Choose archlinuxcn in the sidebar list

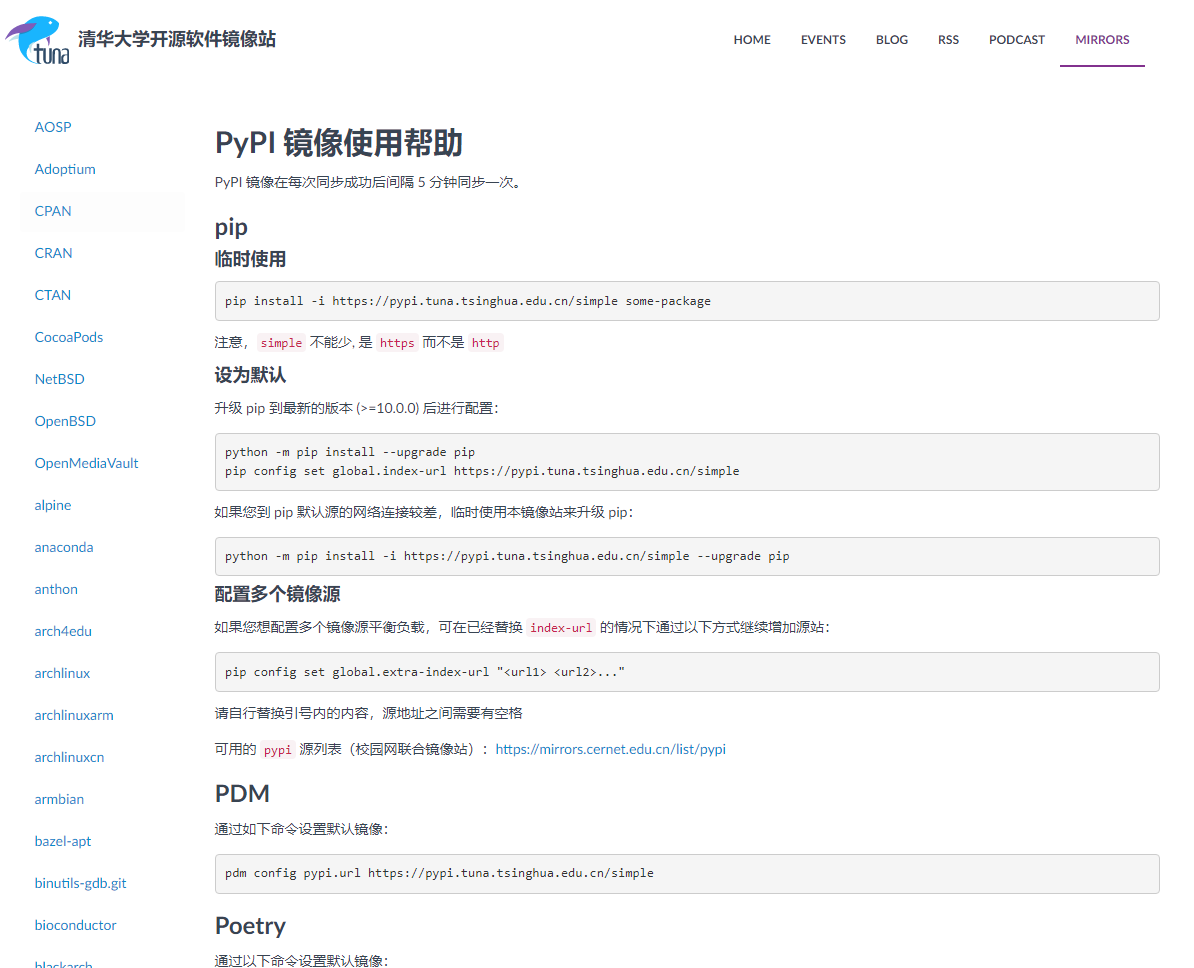coord(69,757)
